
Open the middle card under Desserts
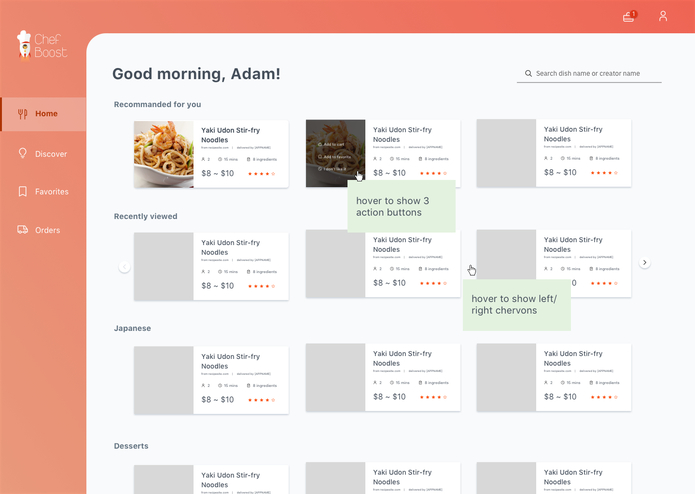[383, 478]
